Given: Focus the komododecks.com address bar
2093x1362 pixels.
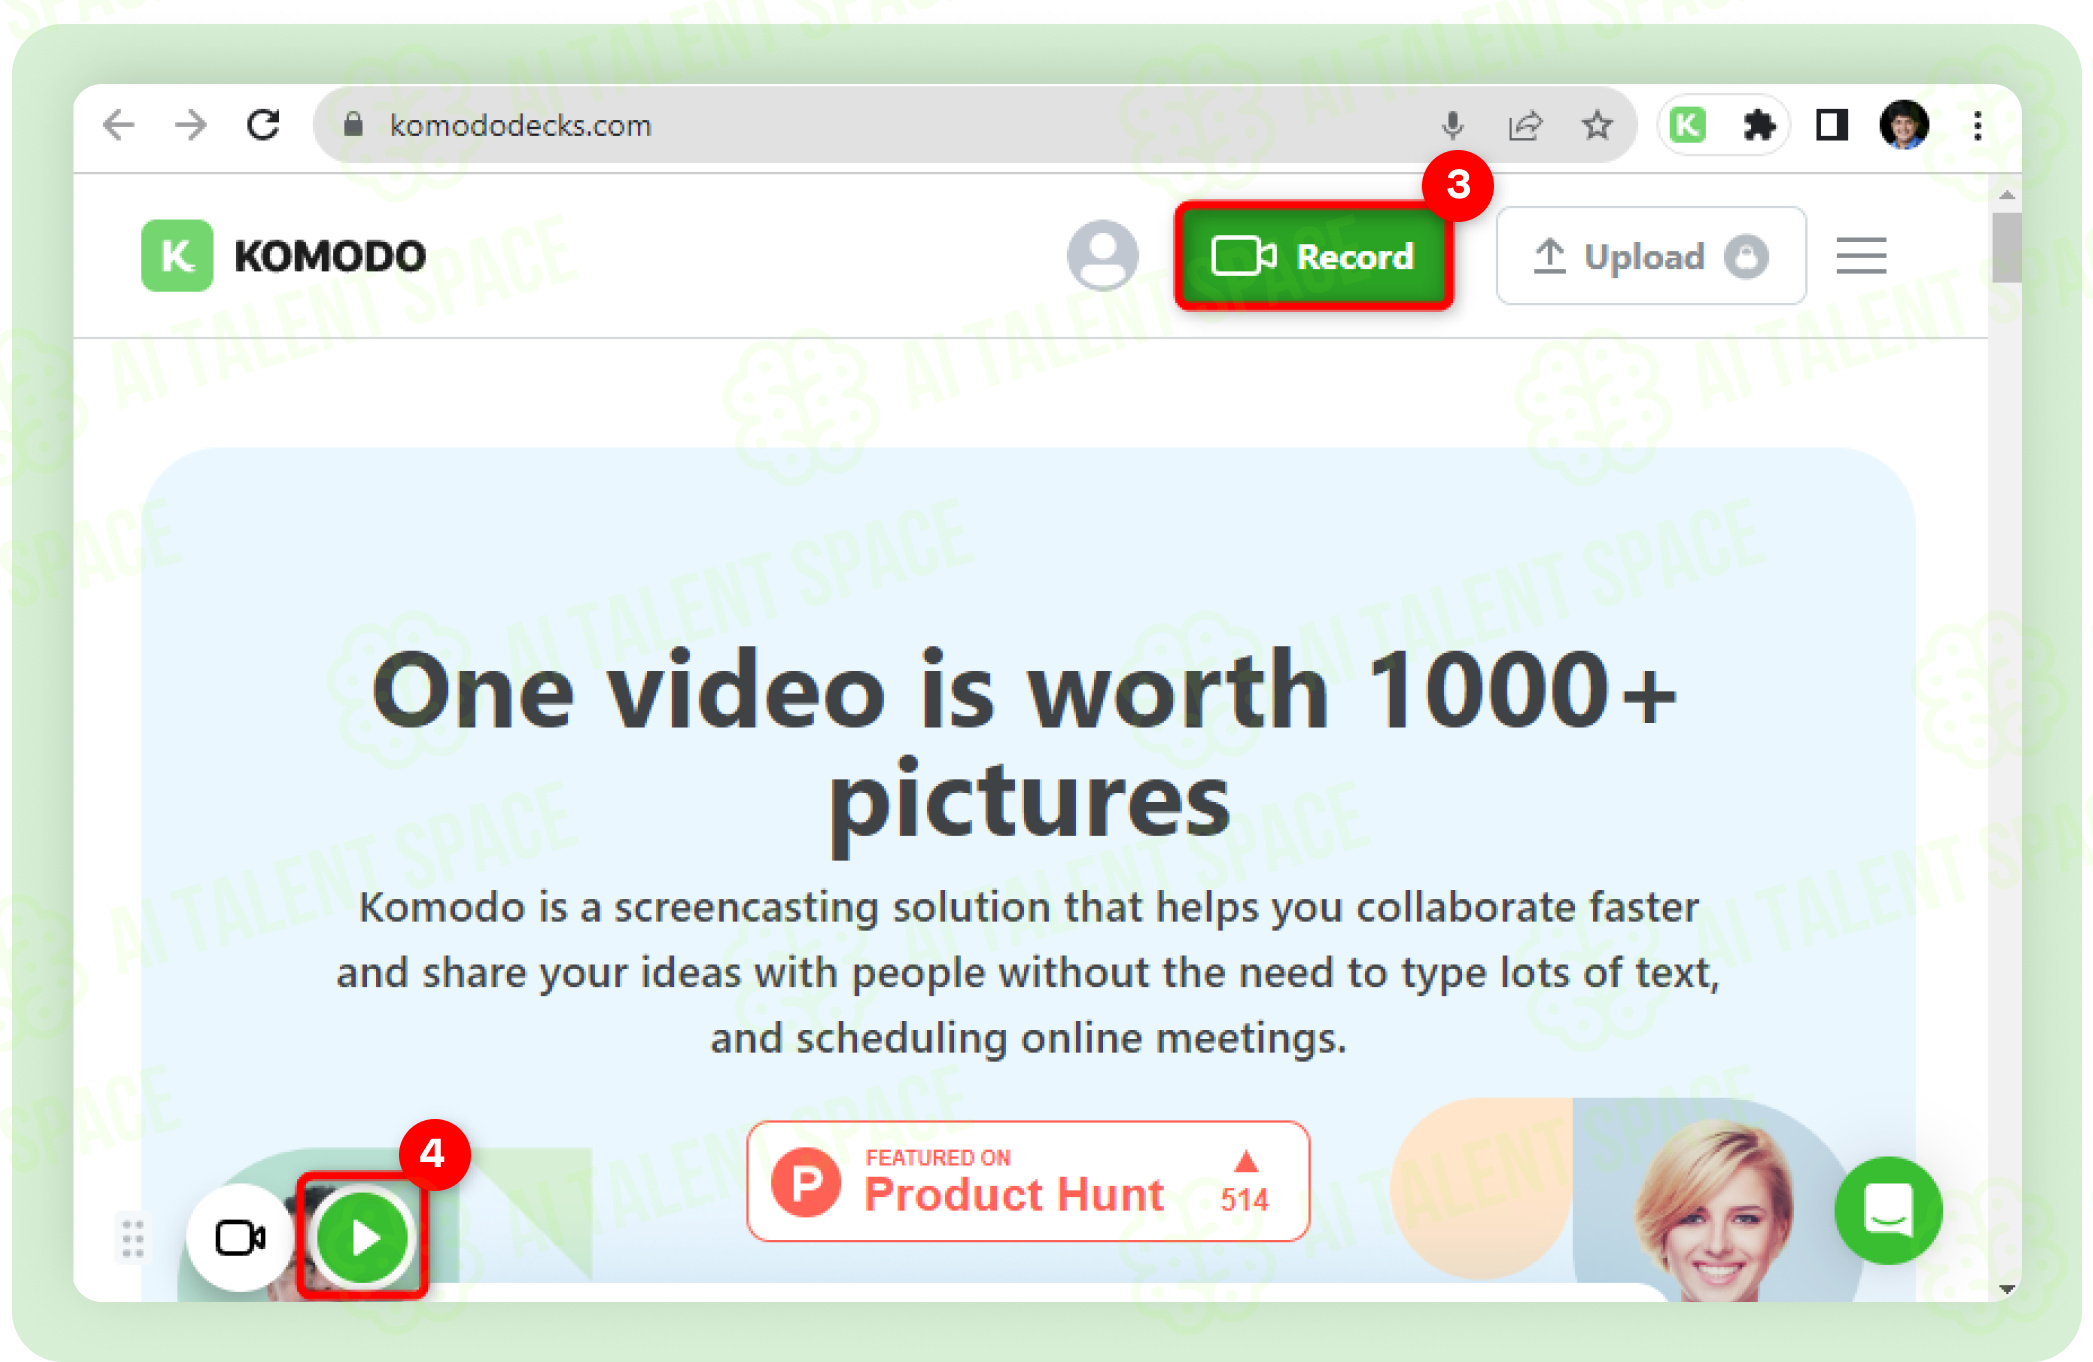Looking at the screenshot, I should [975, 125].
